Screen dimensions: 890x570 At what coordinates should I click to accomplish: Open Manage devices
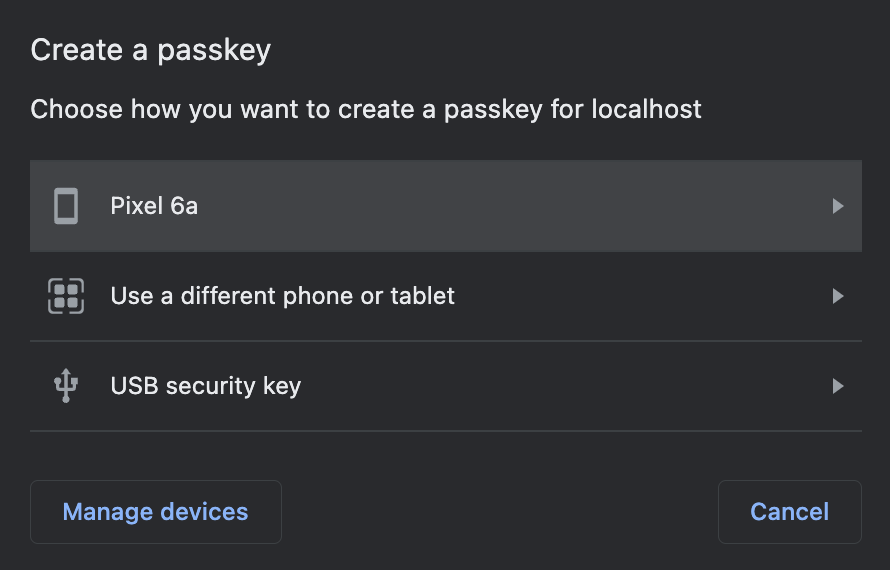point(156,512)
